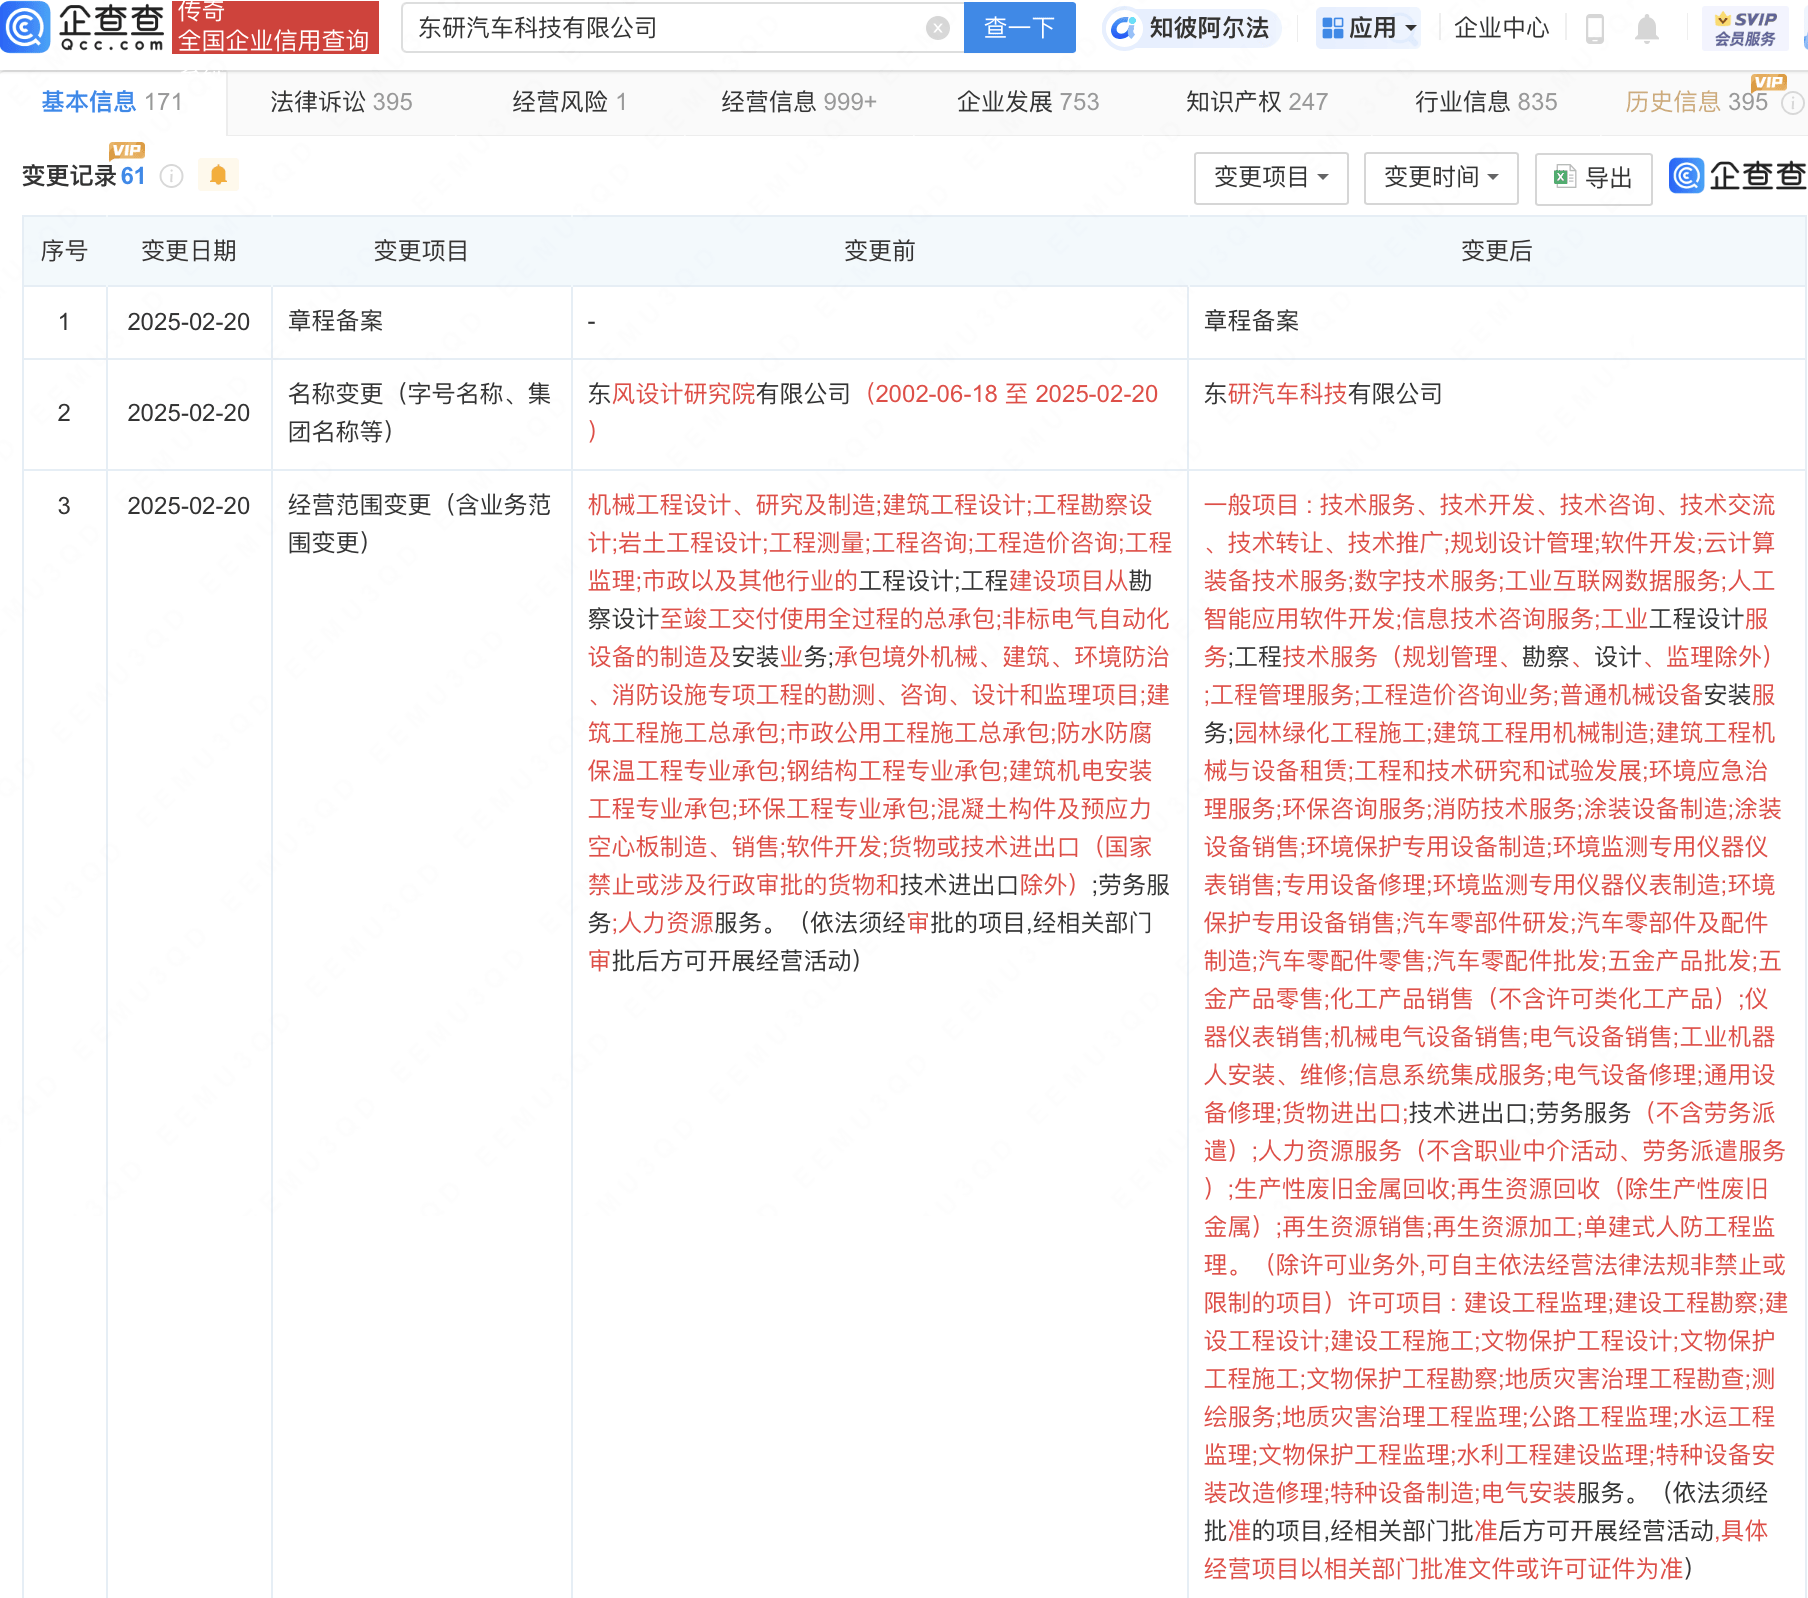
Task: Click 章程备案 in row 1 变更后 column
Action: point(1251,321)
